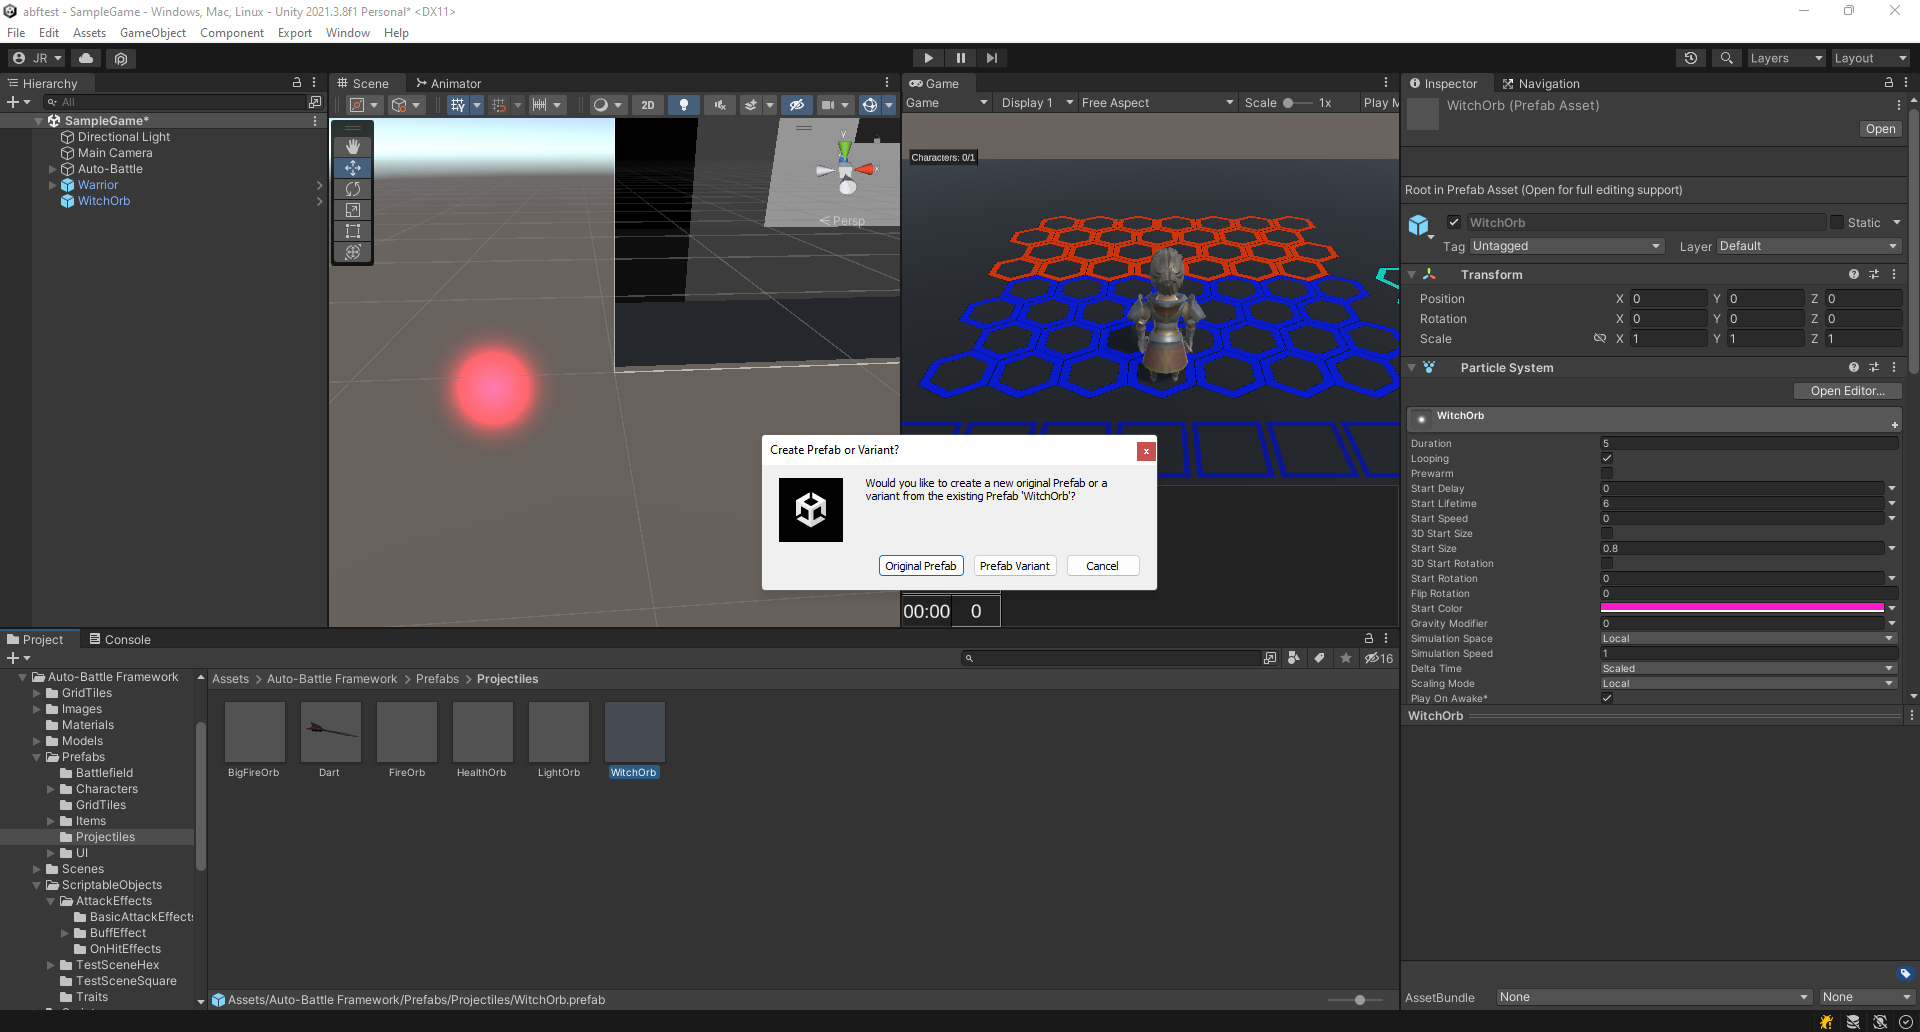This screenshot has width=1920, height=1032.
Task: Open the JR account dropdown
Action: pyautogui.click(x=37, y=58)
